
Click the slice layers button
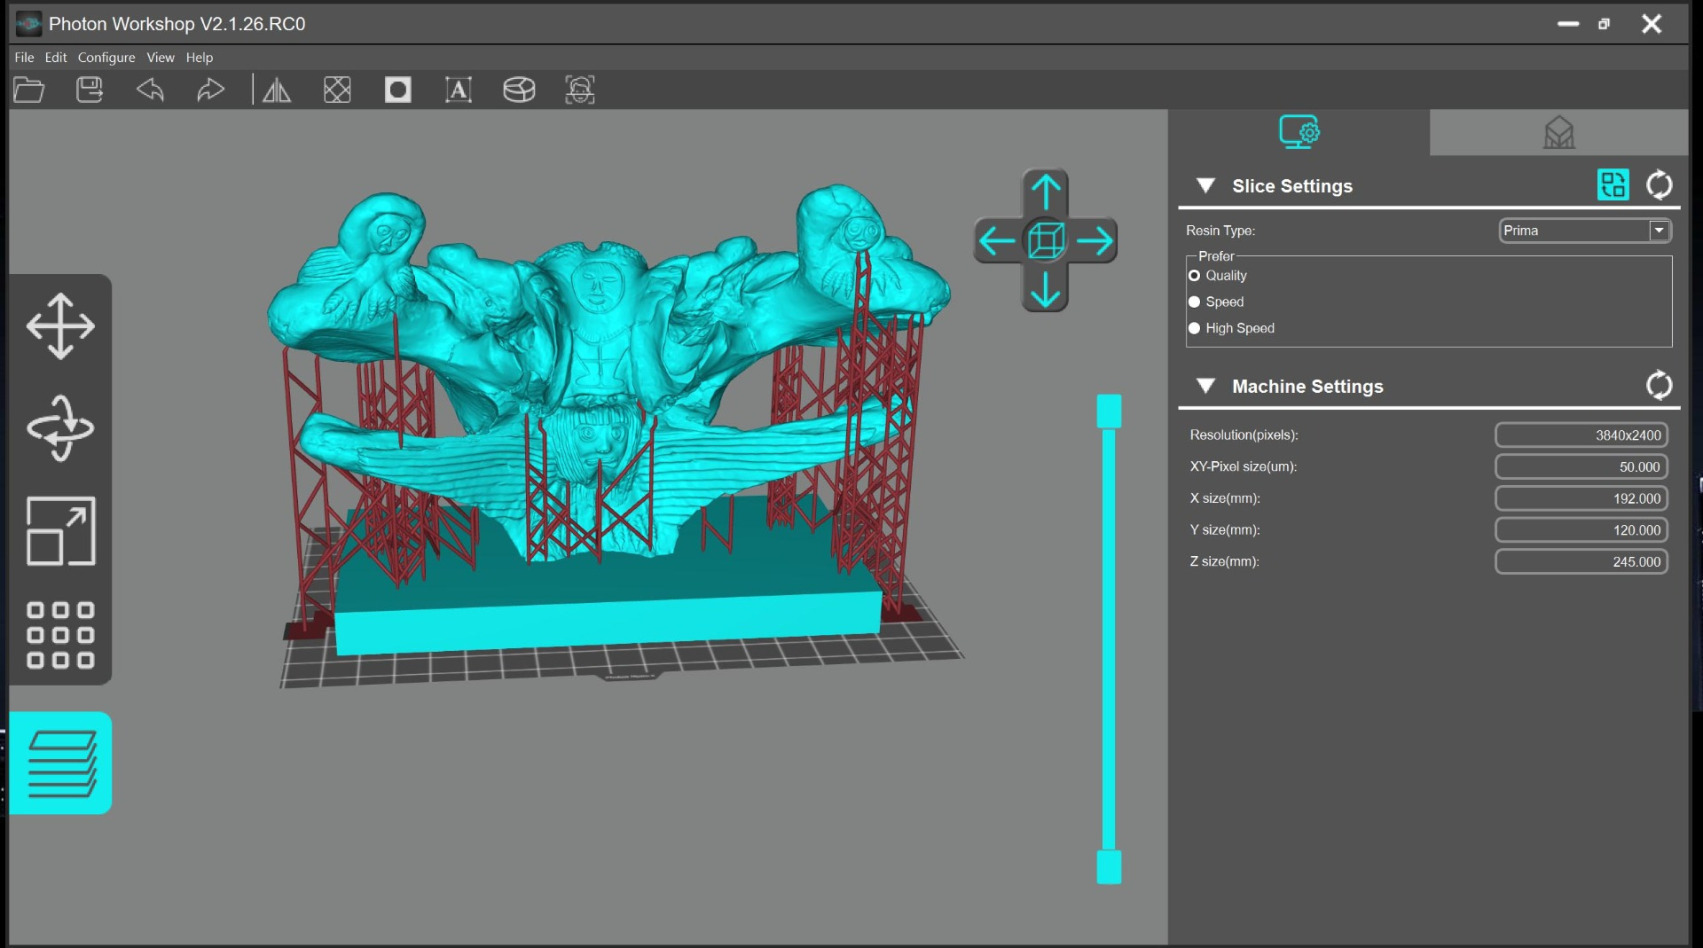61,763
